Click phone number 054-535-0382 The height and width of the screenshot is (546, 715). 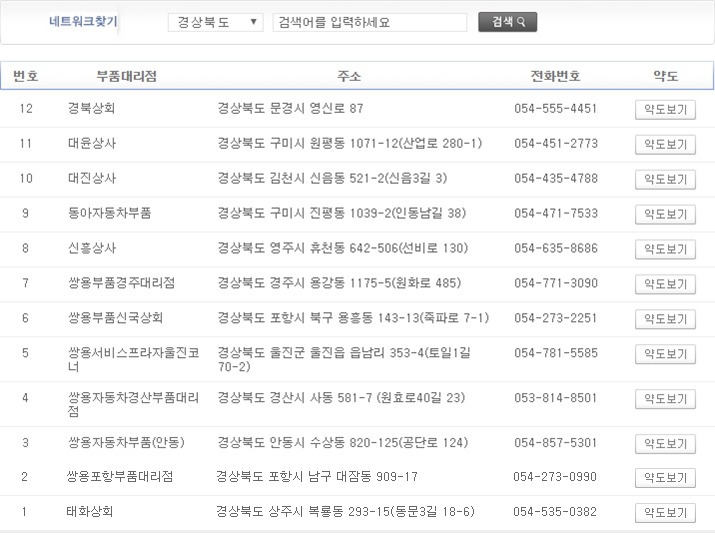click(x=554, y=511)
